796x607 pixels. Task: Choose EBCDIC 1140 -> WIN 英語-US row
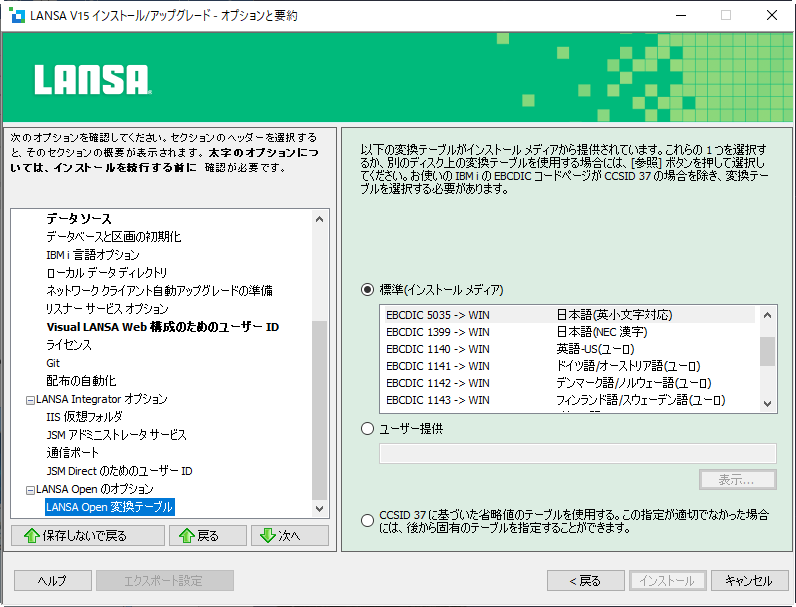[570, 349]
